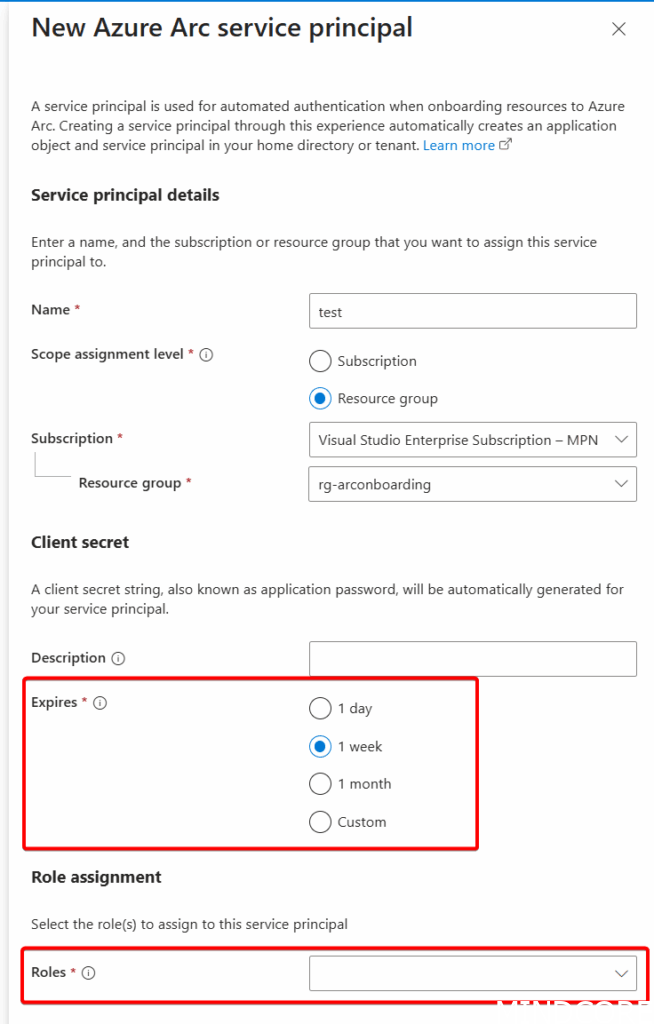This screenshot has width=654, height=1024.
Task: Open the Roles selection dropdown
Action: [472, 973]
